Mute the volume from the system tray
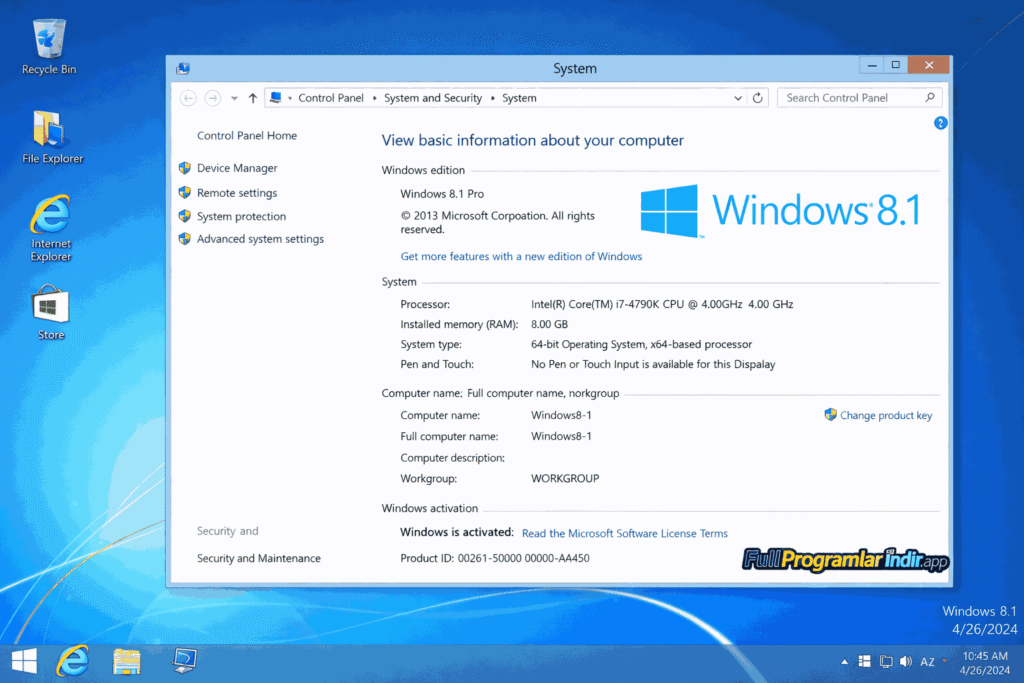The image size is (1024, 683). pos(905,661)
